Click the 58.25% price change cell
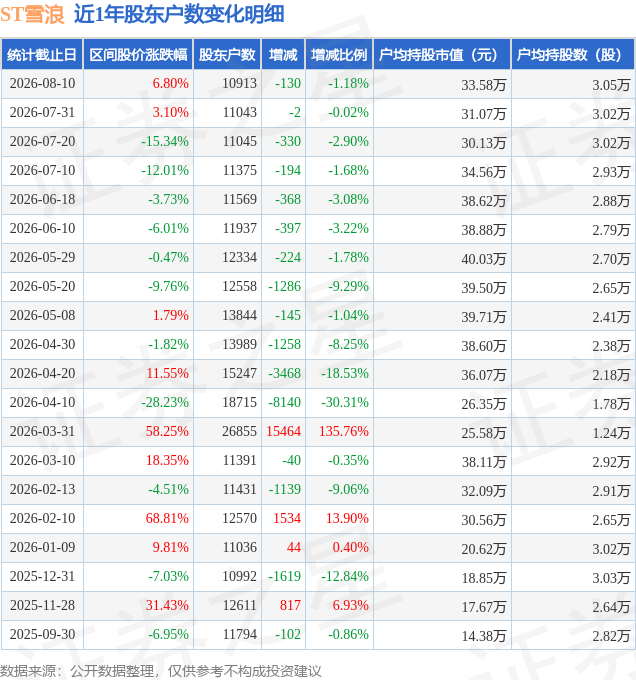 pyautogui.click(x=167, y=431)
